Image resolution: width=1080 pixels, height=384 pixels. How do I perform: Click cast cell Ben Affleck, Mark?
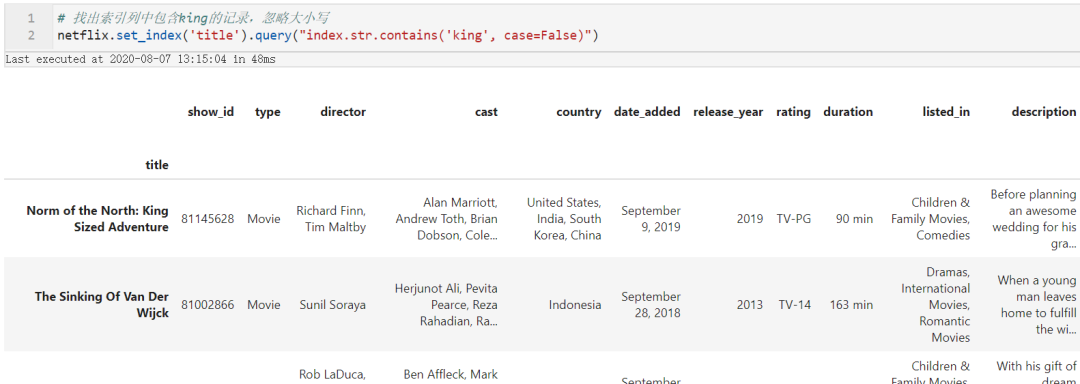pos(450,376)
